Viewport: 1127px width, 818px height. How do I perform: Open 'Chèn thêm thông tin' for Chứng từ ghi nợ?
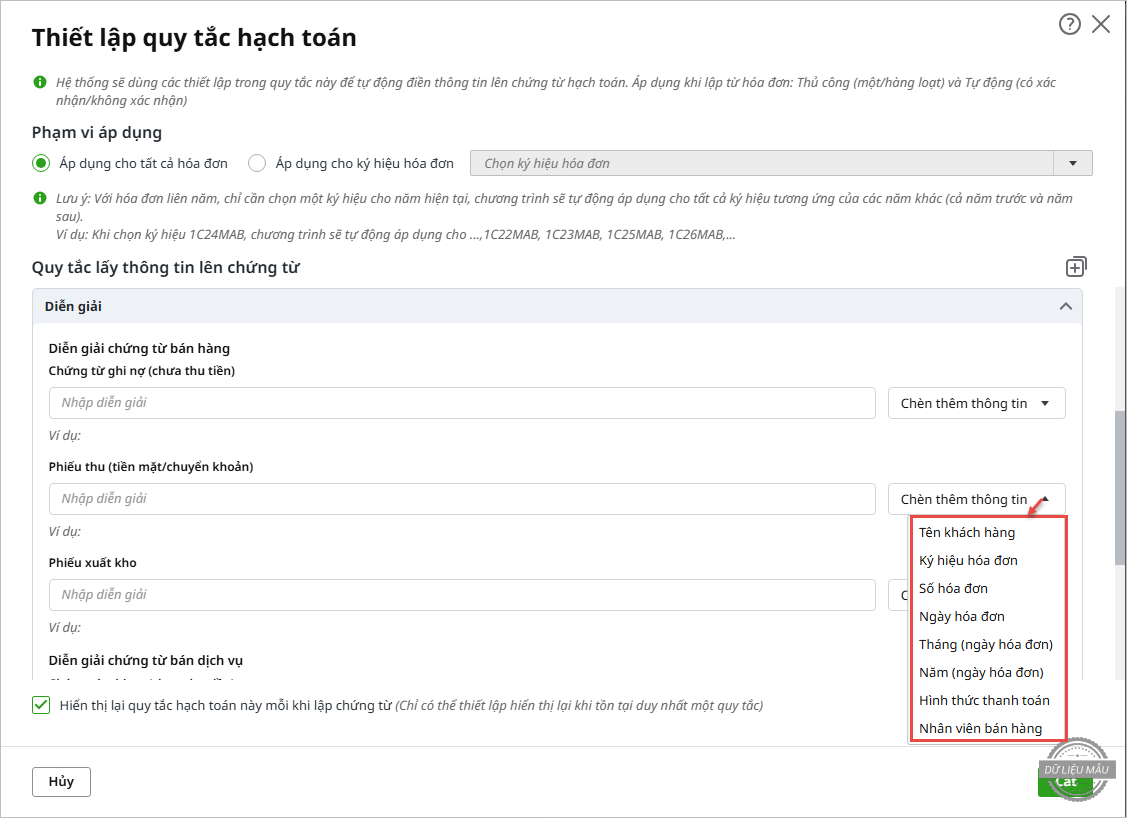pyautogui.click(x=976, y=403)
